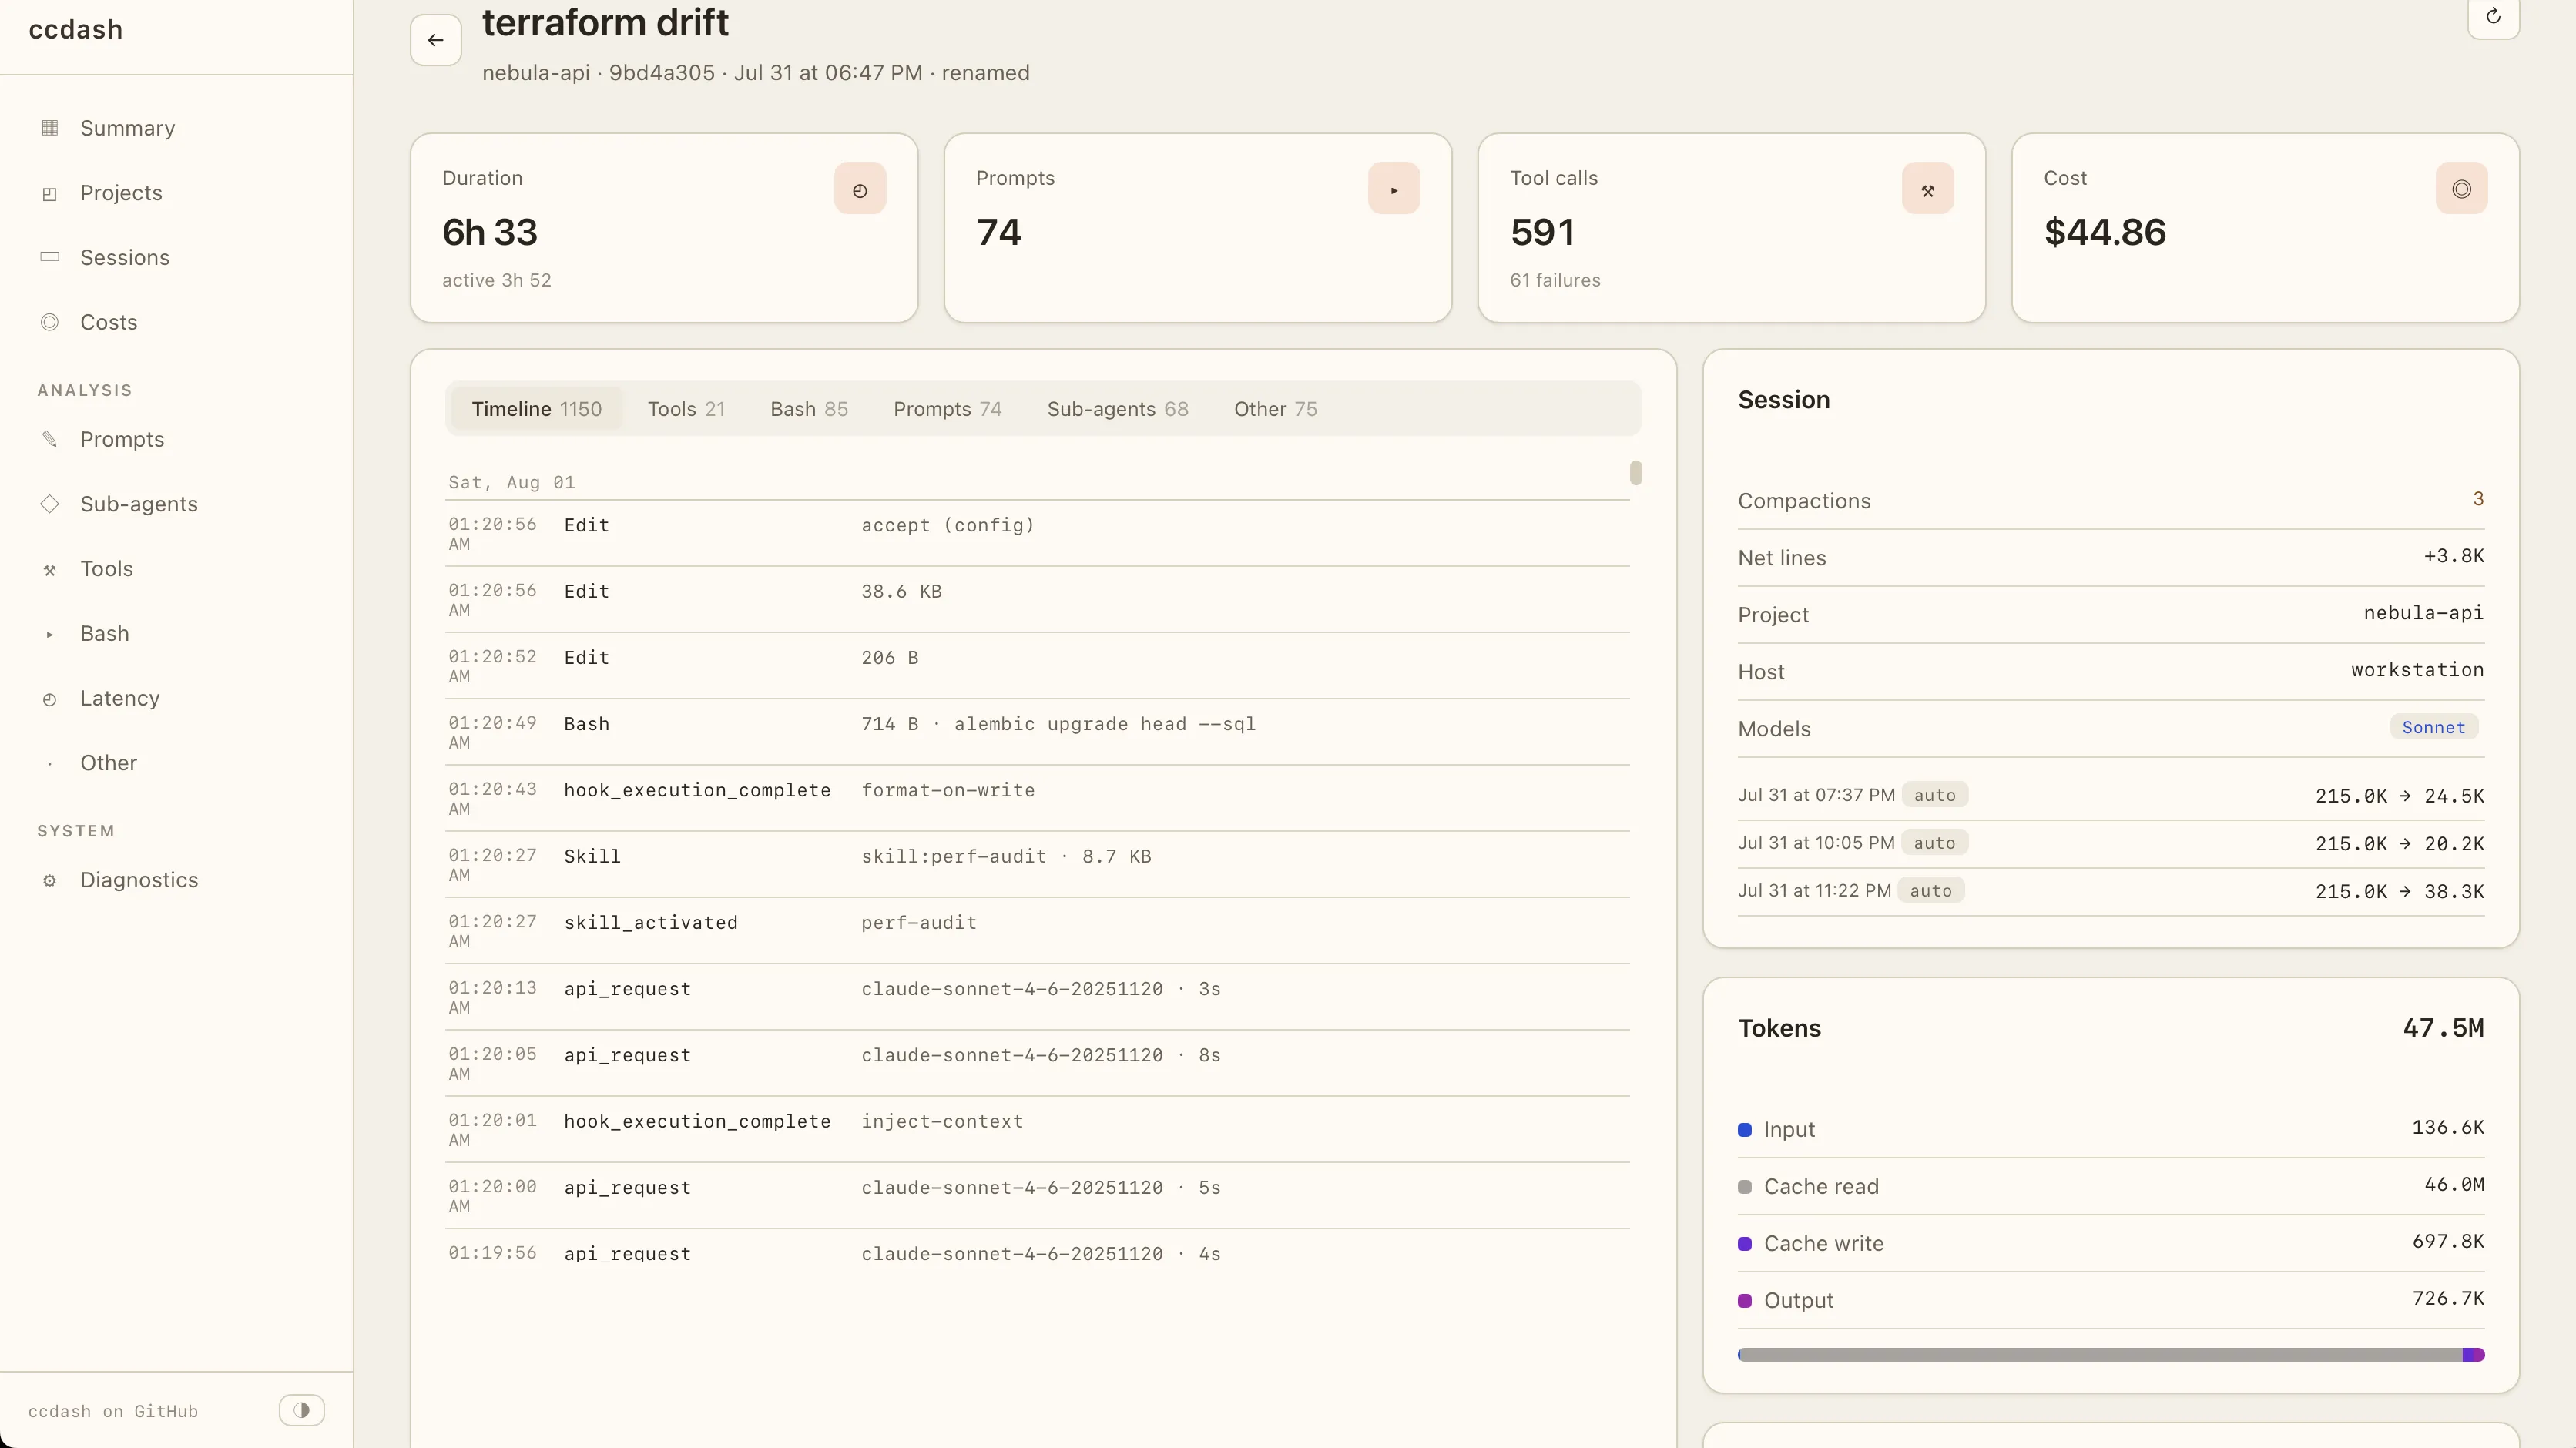Click the Cost card coin icon
This screenshot has width=2576, height=1448.
point(2461,189)
